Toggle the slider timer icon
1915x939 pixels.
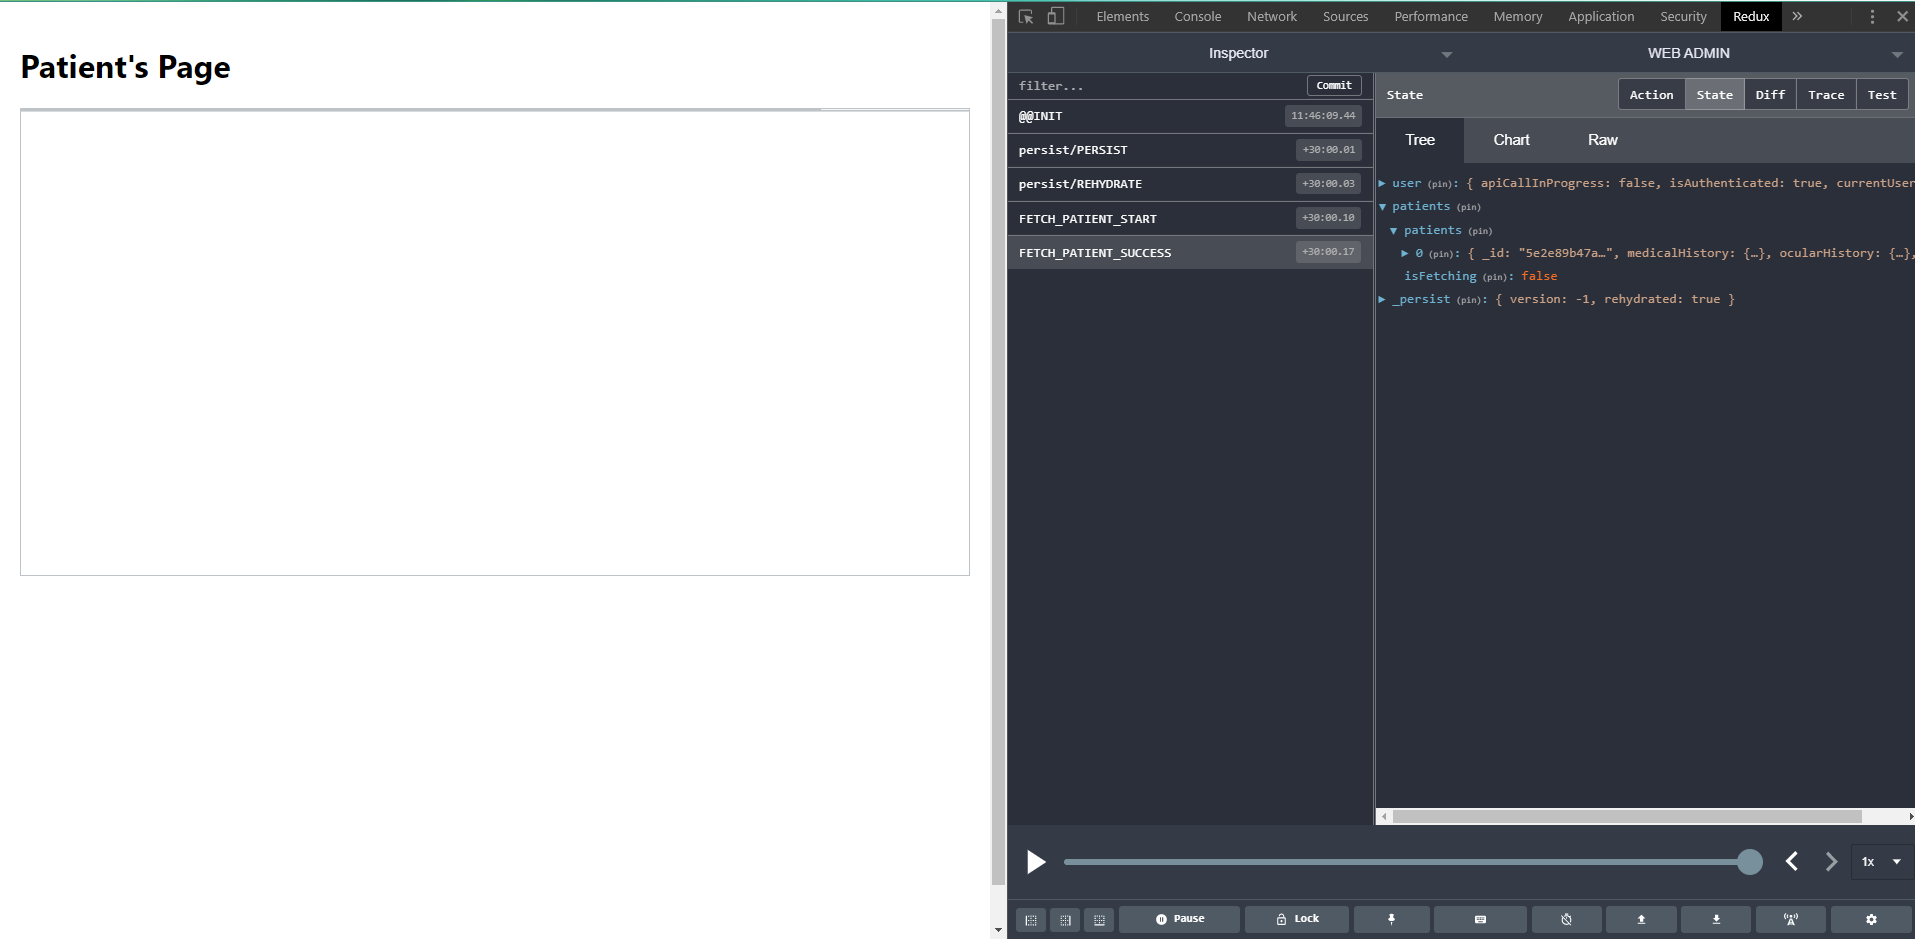click(x=1566, y=920)
